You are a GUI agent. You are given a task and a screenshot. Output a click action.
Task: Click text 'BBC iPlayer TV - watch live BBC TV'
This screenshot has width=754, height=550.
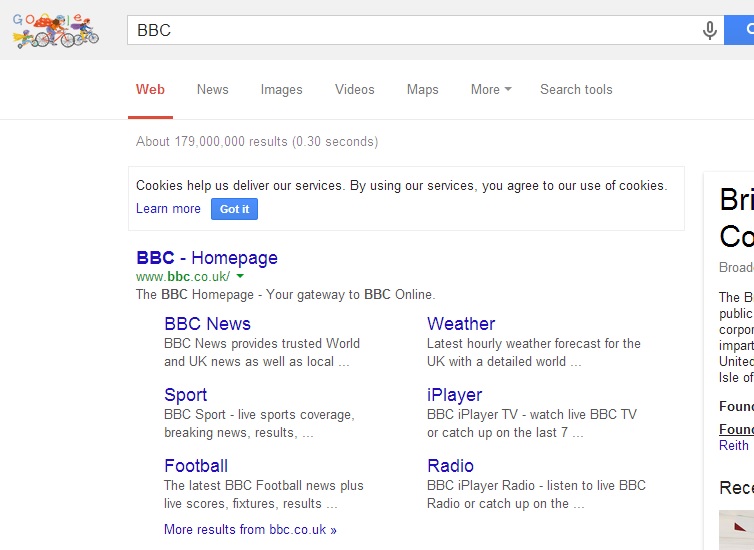[532, 414]
